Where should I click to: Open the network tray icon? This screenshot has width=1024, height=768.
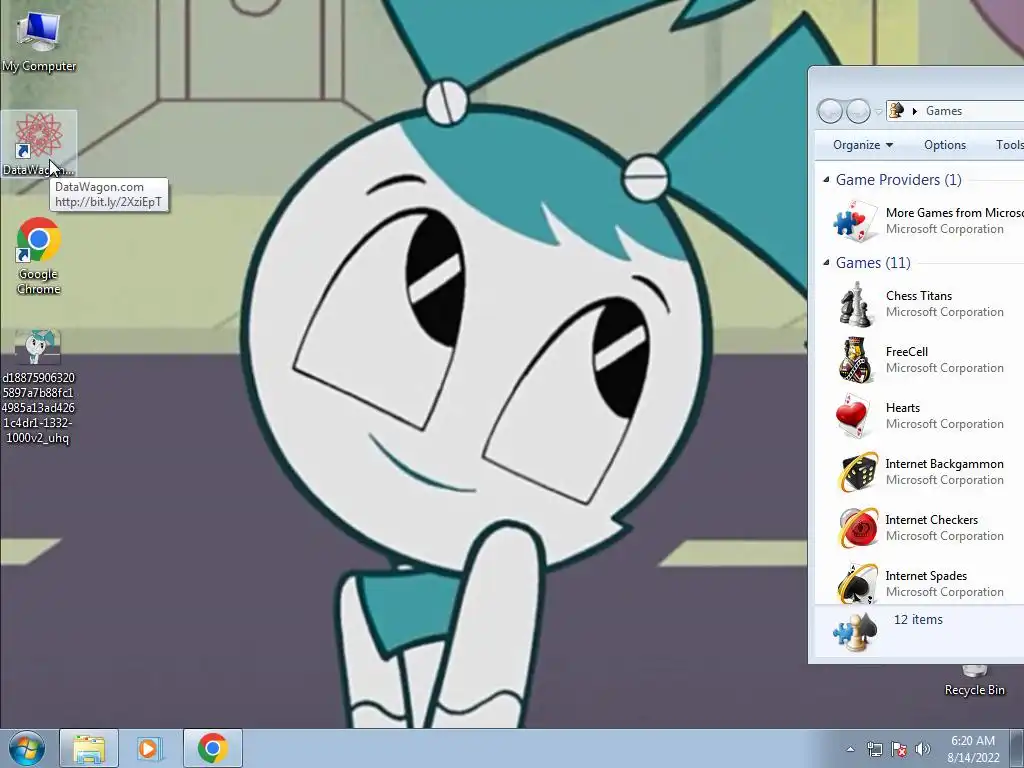(874, 749)
